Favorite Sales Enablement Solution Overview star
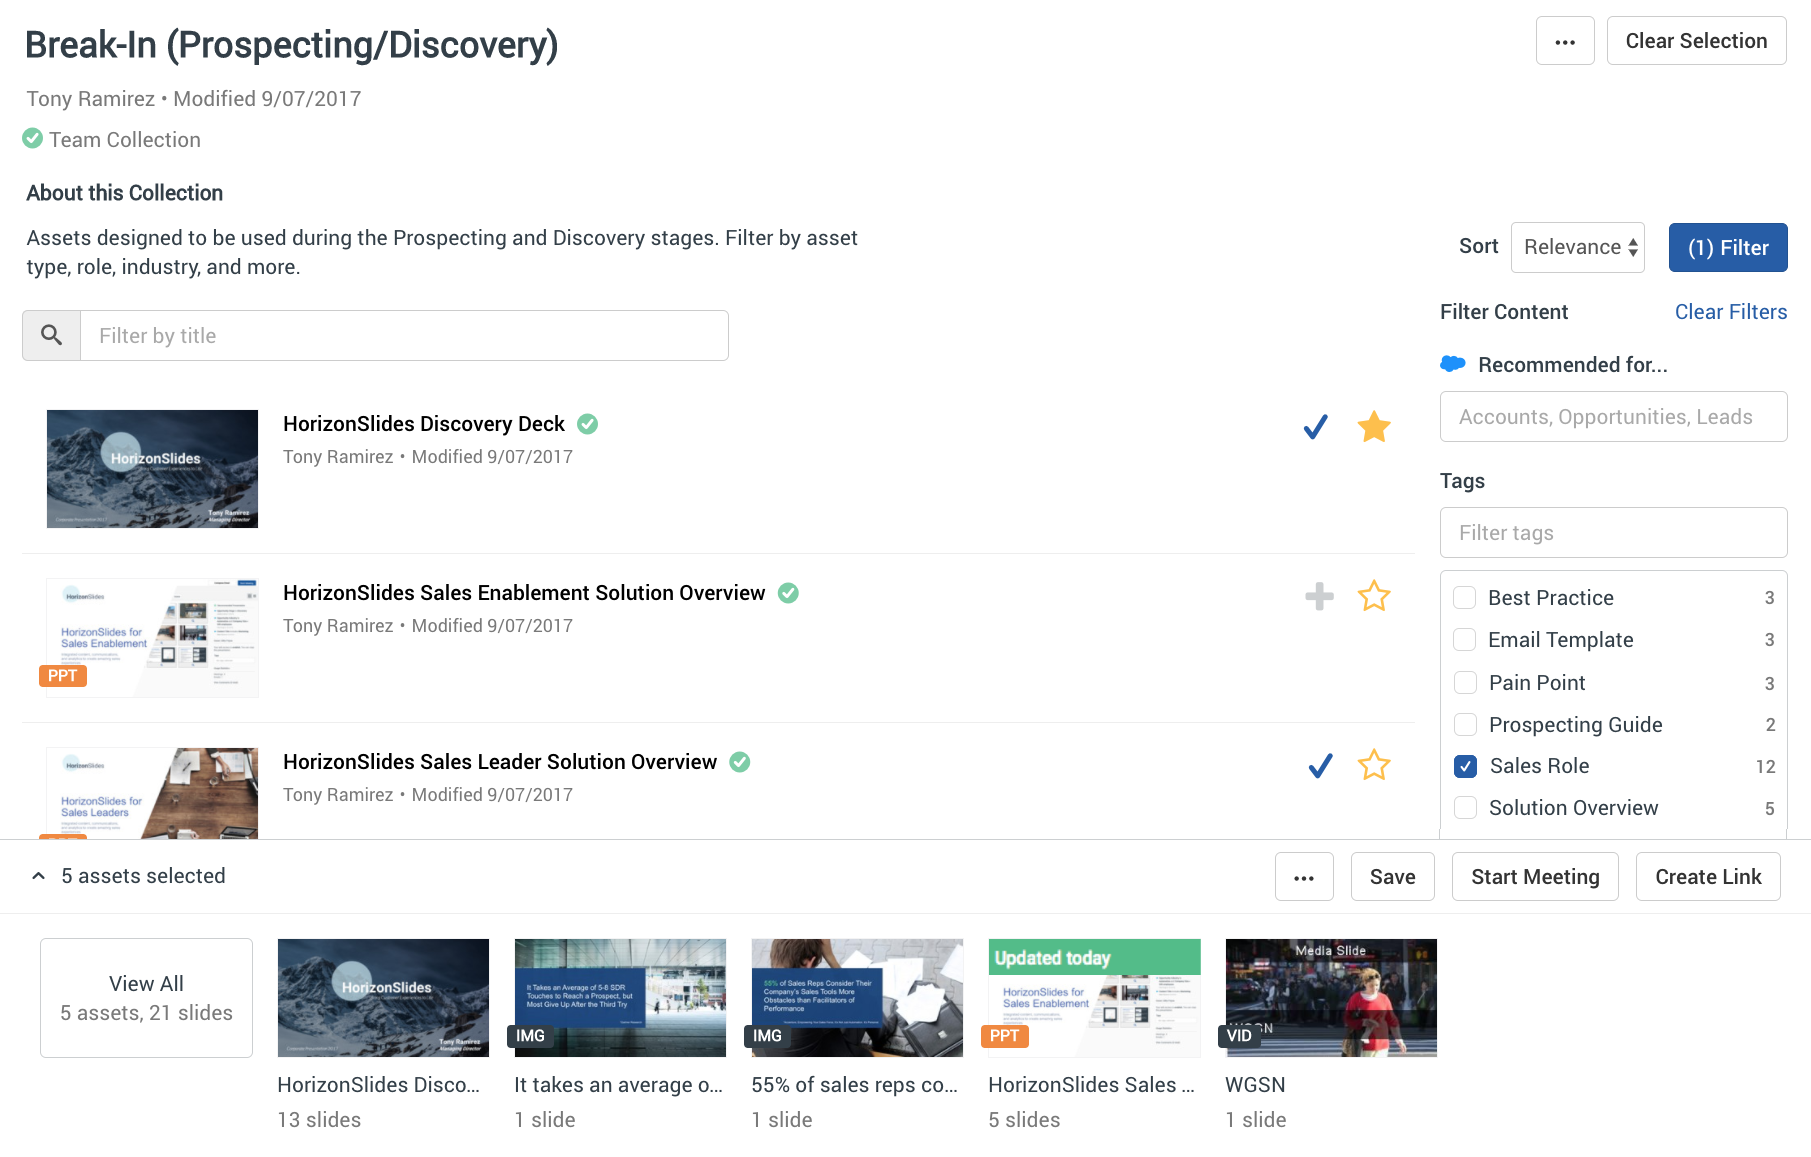1811x1157 pixels. coord(1374,596)
